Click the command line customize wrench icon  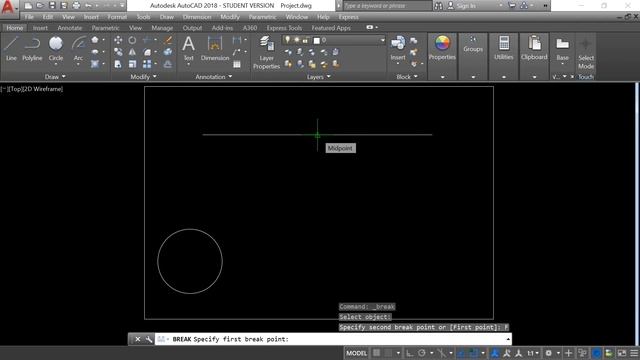point(149,339)
